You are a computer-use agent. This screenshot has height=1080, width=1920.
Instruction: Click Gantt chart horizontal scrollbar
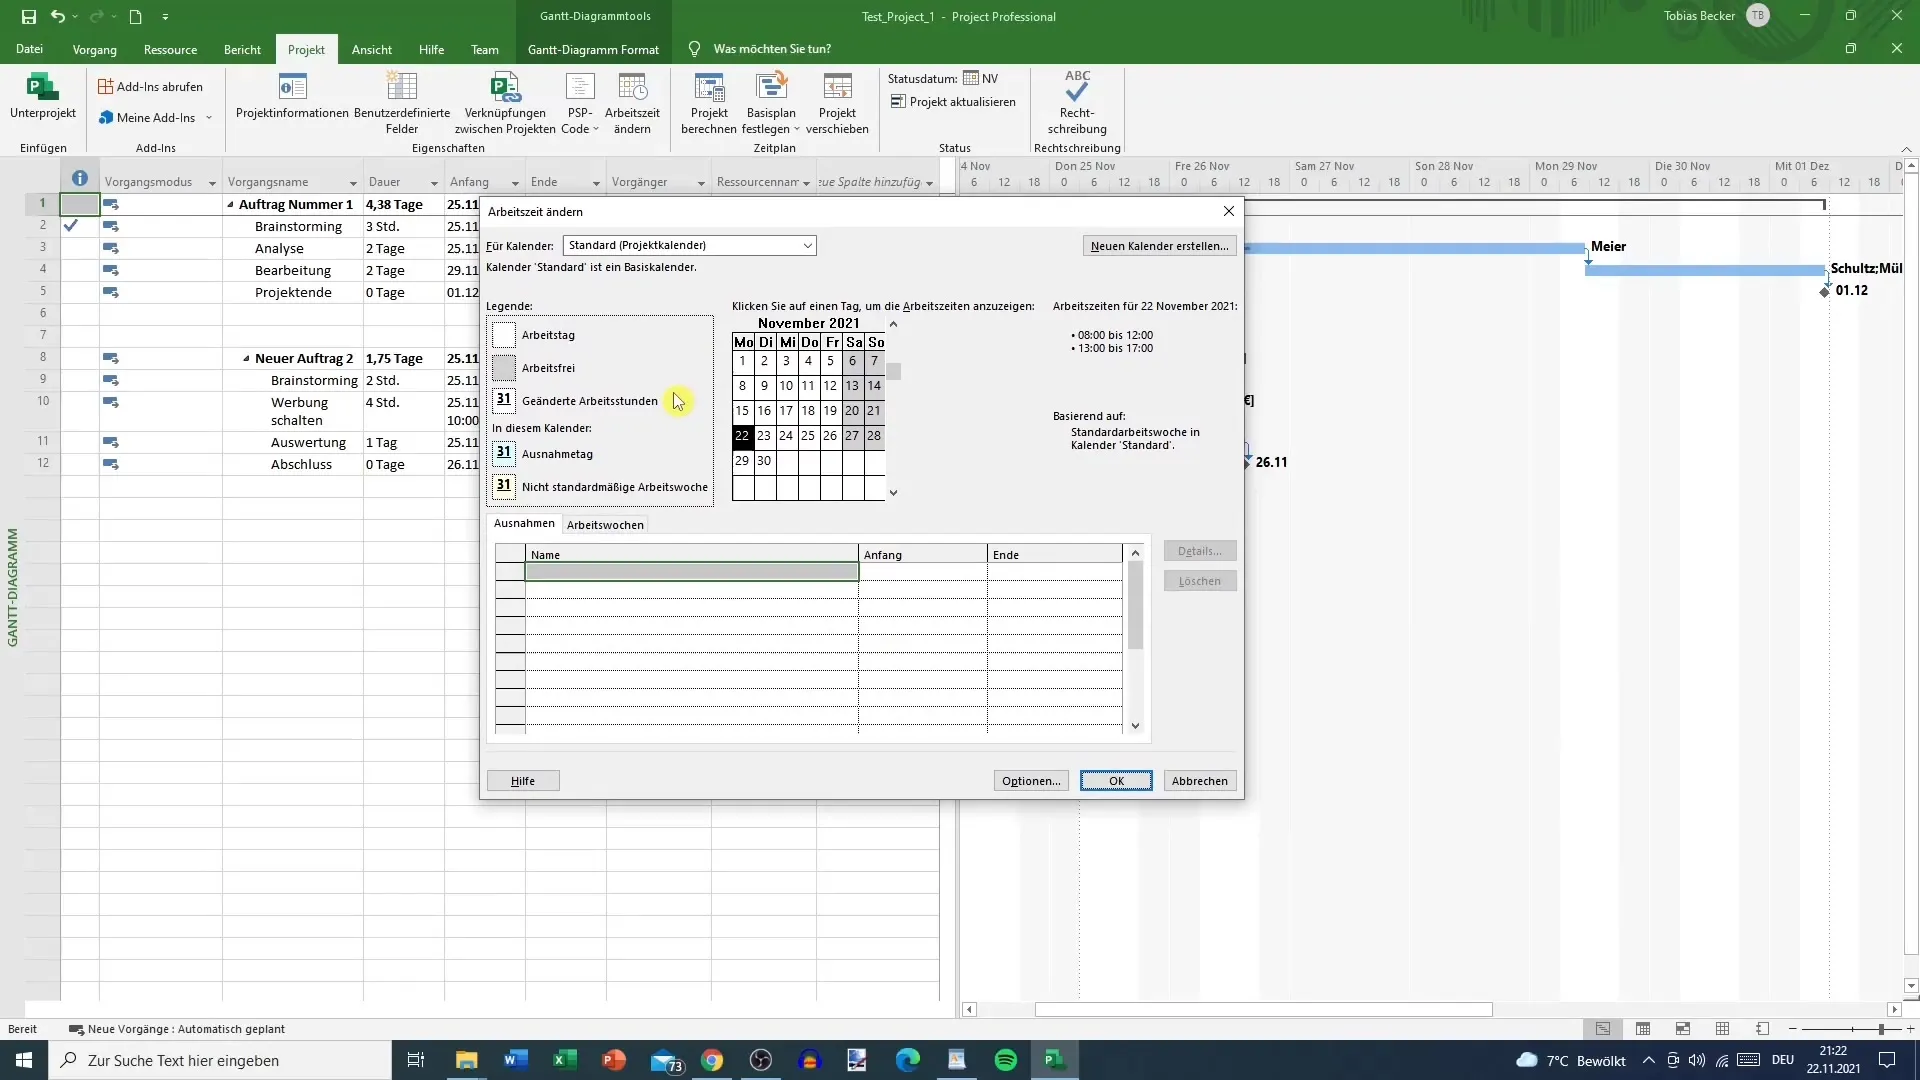click(1263, 1010)
